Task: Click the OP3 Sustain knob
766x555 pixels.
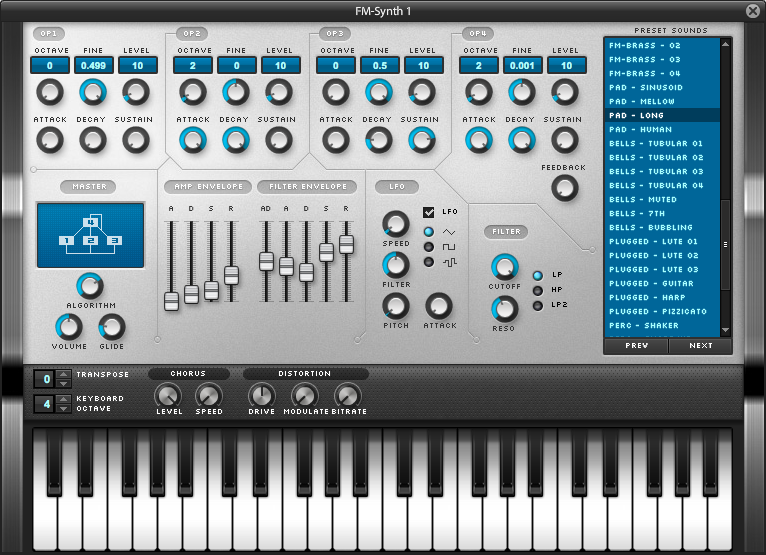Action: click(x=422, y=140)
